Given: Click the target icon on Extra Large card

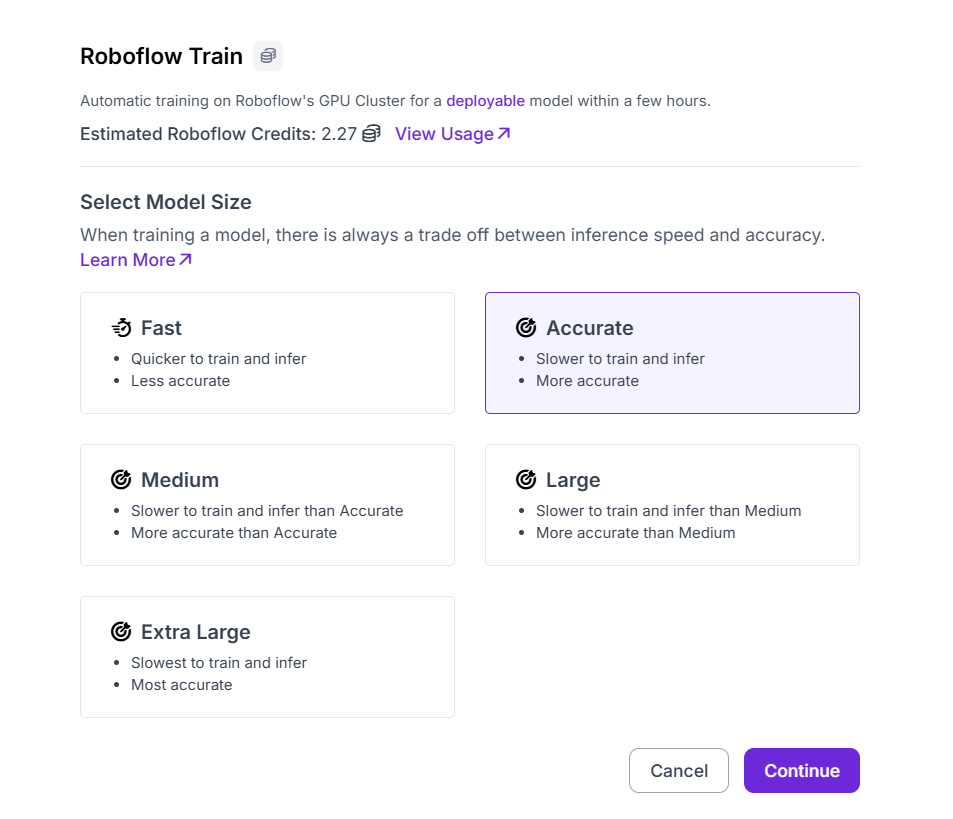Looking at the screenshot, I should (x=121, y=632).
